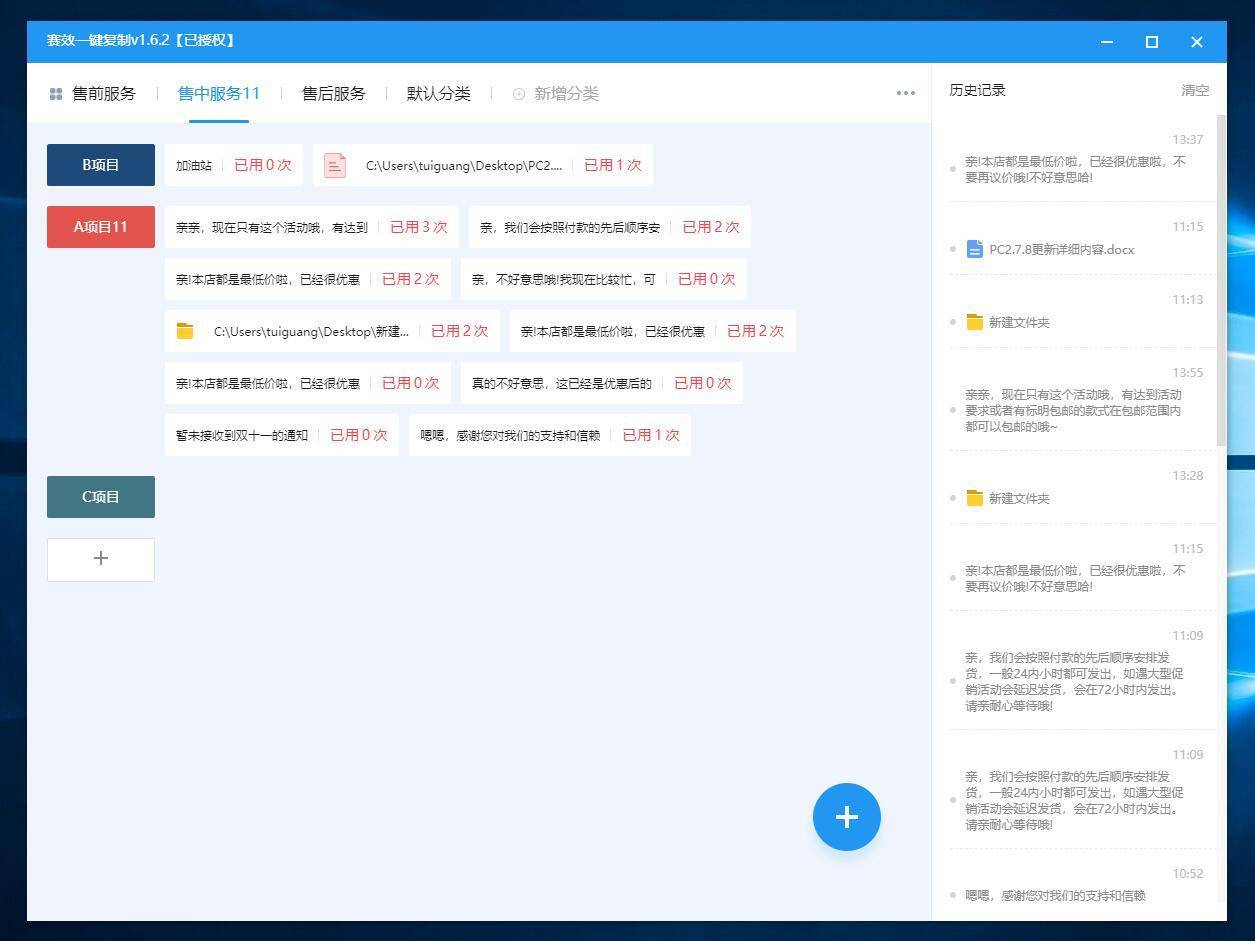Click the round blue floating add button
The image size is (1255, 941).
(847, 817)
